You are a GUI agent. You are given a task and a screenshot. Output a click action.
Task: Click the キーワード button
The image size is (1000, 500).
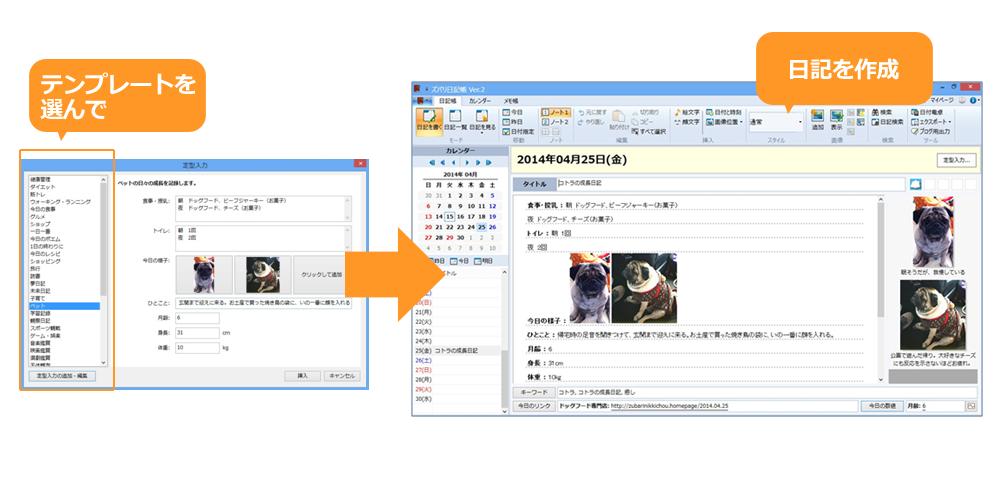tap(533, 392)
